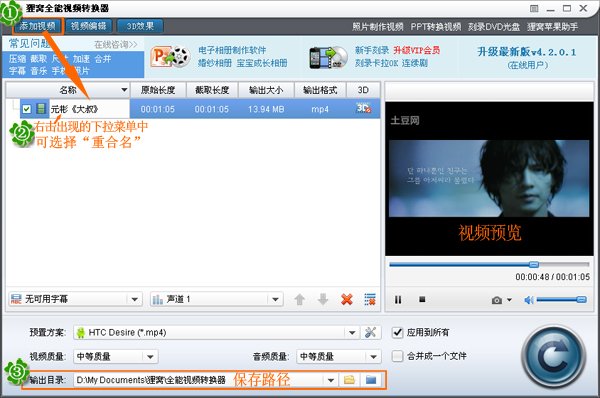Click the 合并 FAQ link
This screenshot has width=600, height=398.
click(103, 59)
